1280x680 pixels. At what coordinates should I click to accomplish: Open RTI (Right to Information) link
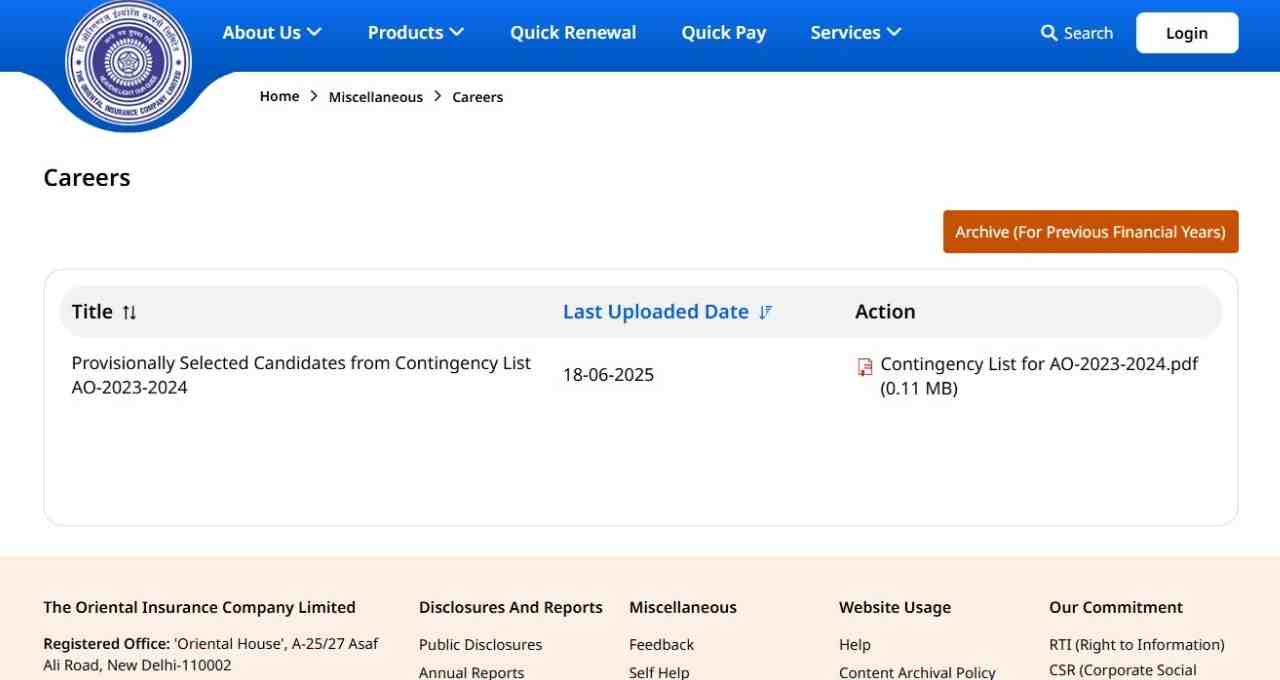(x=1137, y=645)
